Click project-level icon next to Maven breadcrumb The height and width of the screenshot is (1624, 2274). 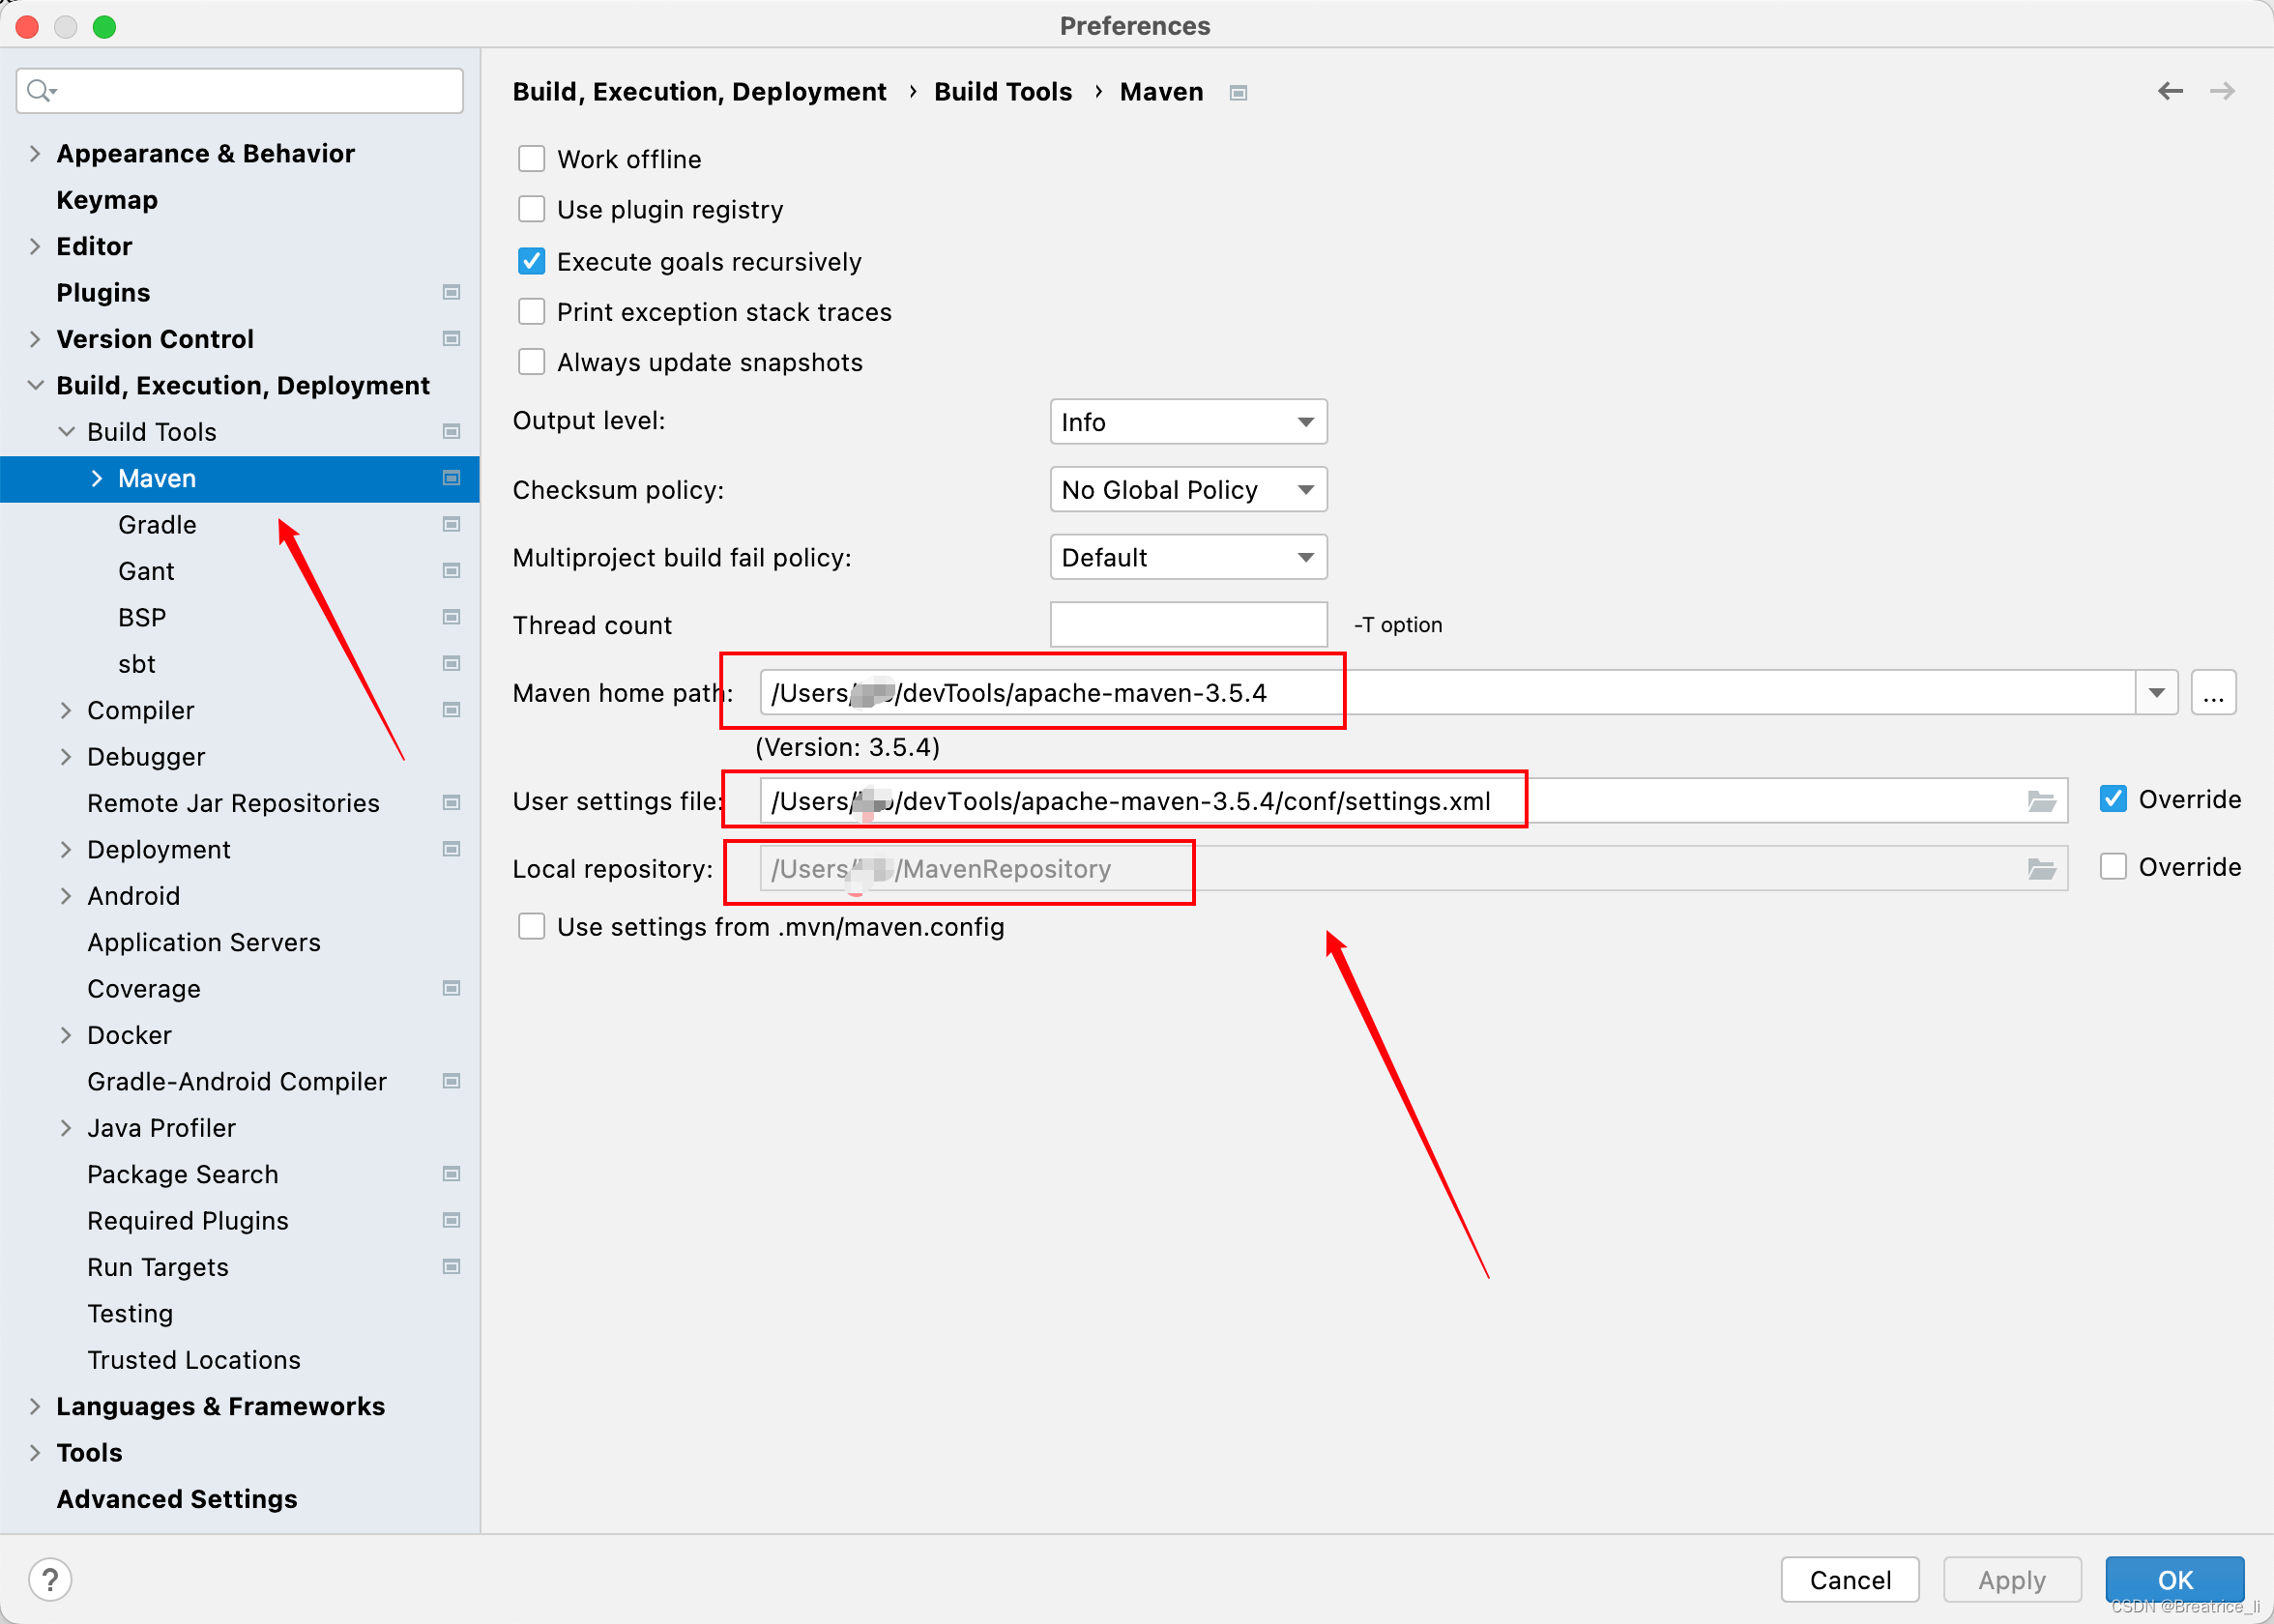(1238, 93)
